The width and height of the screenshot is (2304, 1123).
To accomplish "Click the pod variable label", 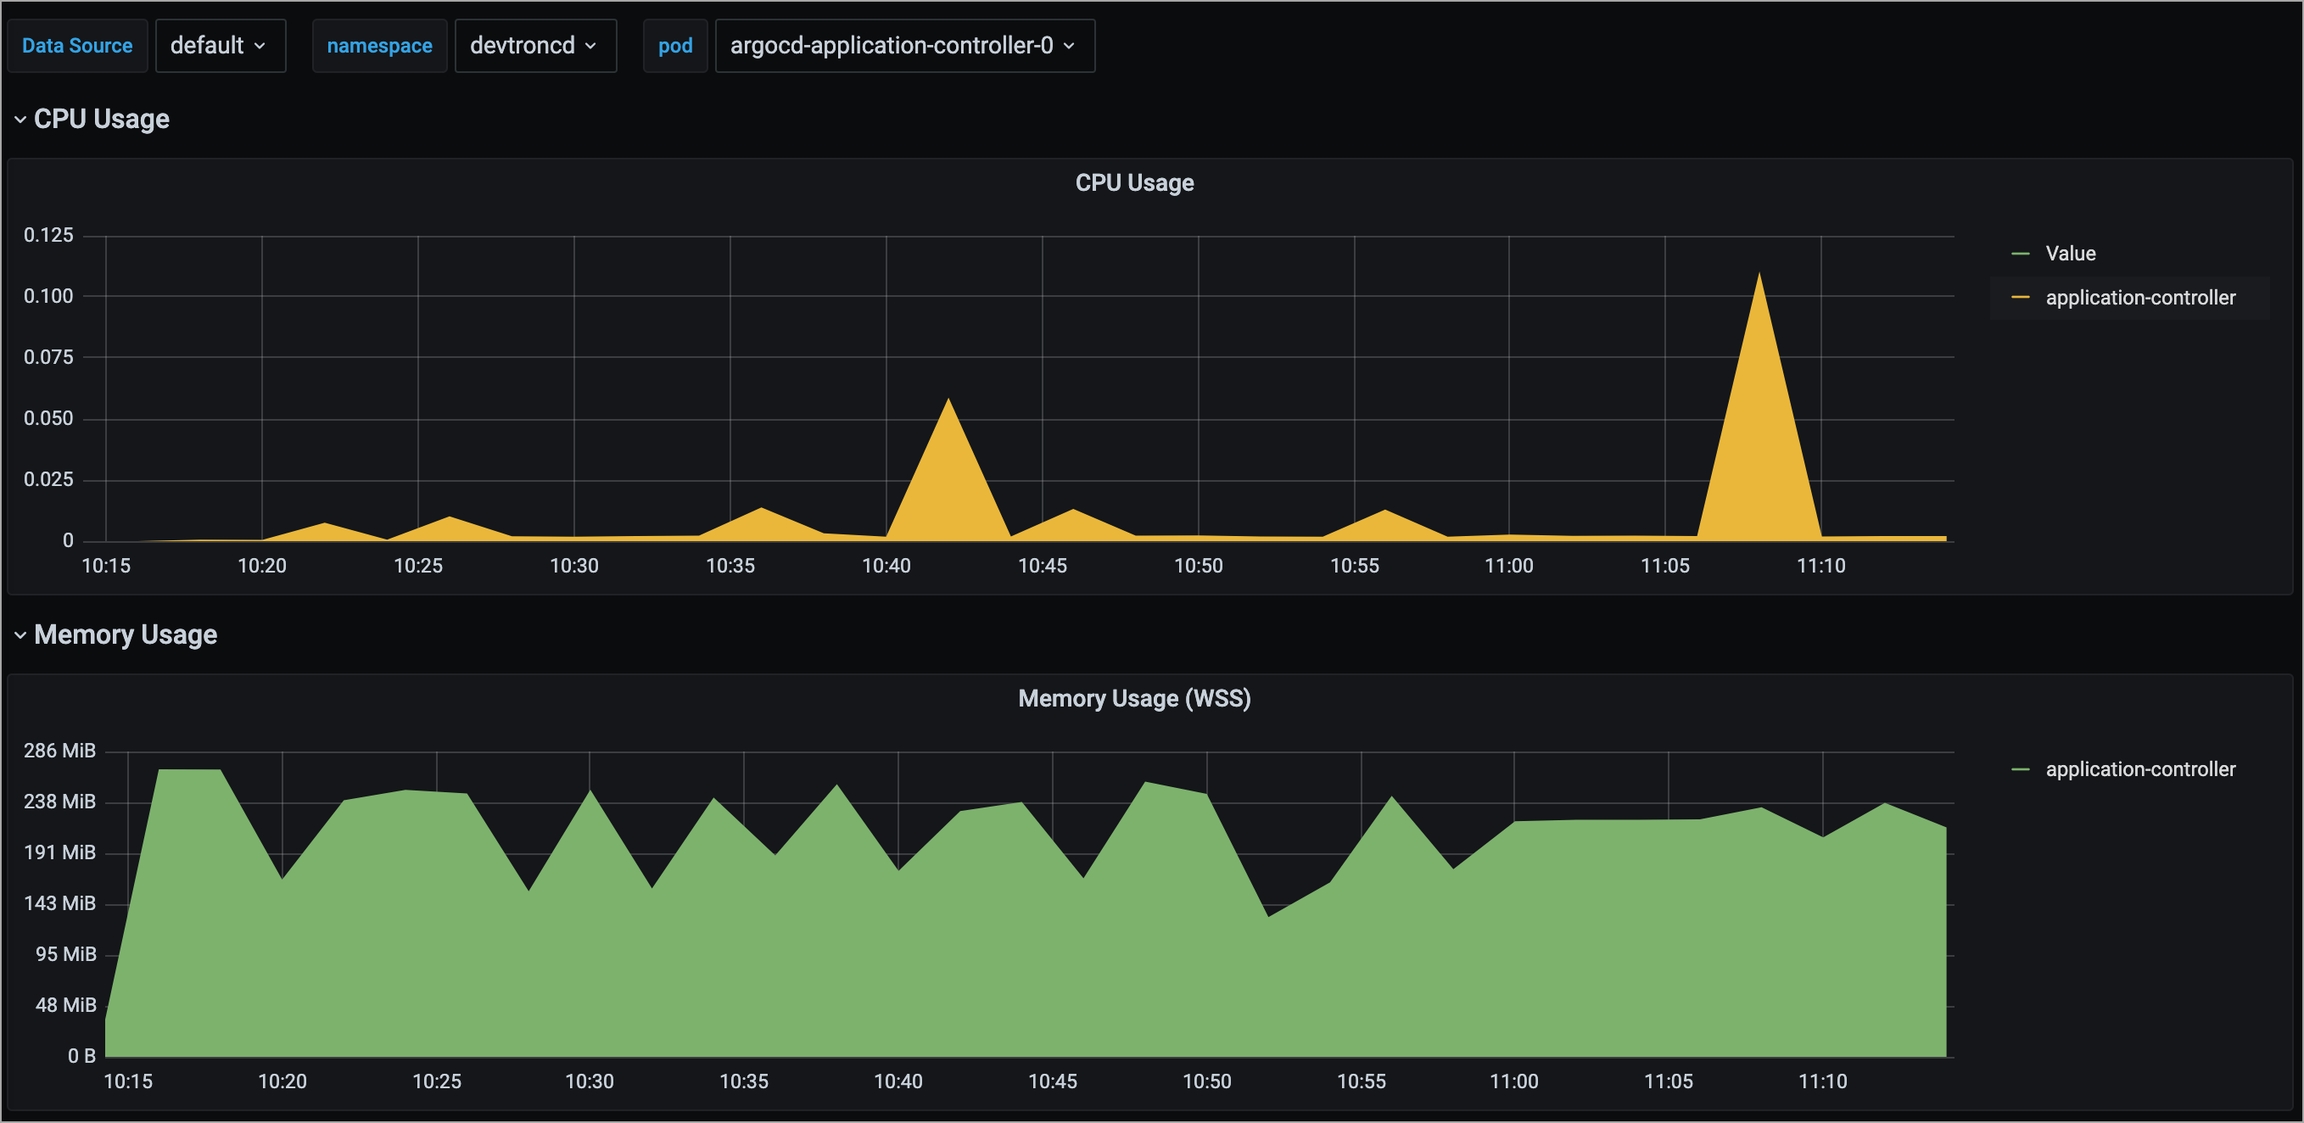I will pyautogui.click(x=675, y=46).
